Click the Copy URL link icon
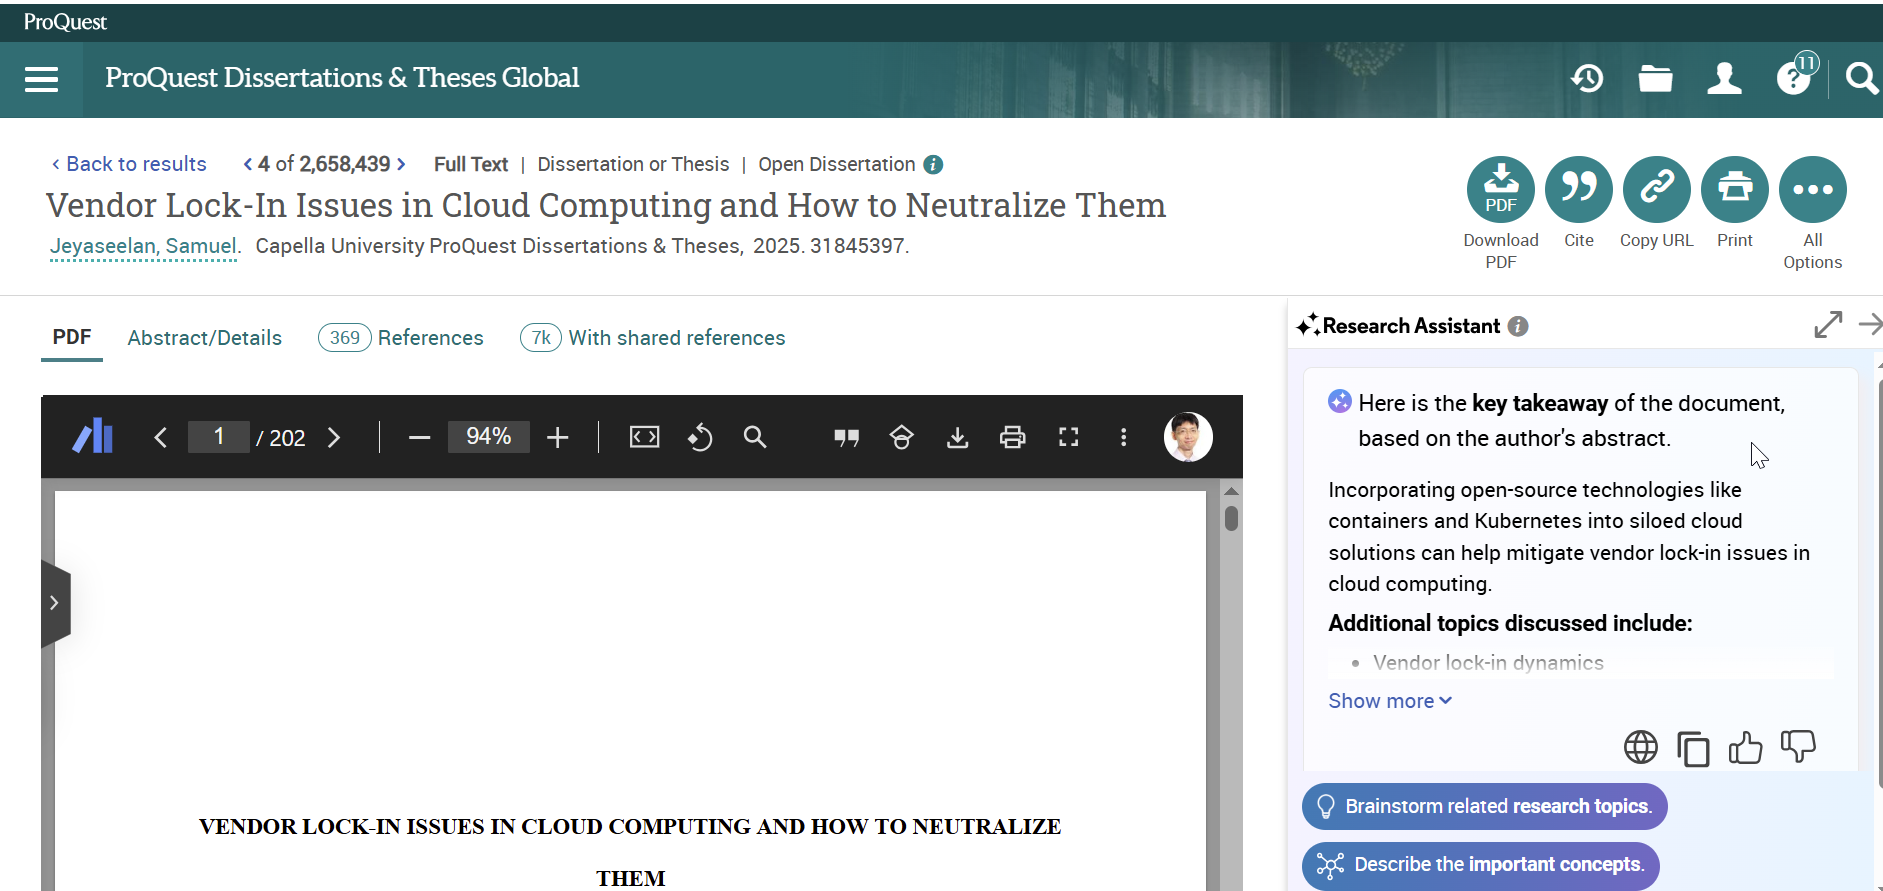The image size is (1883, 891). click(x=1656, y=189)
